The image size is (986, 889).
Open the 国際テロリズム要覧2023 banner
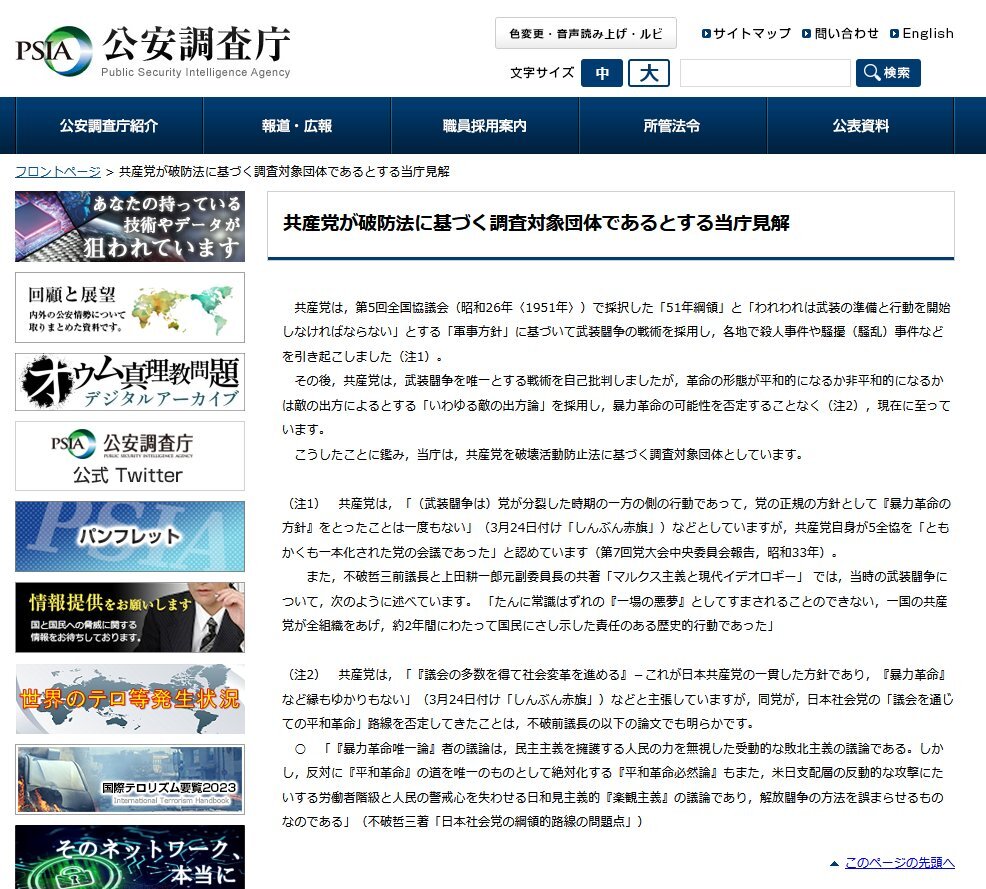(x=130, y=780)
